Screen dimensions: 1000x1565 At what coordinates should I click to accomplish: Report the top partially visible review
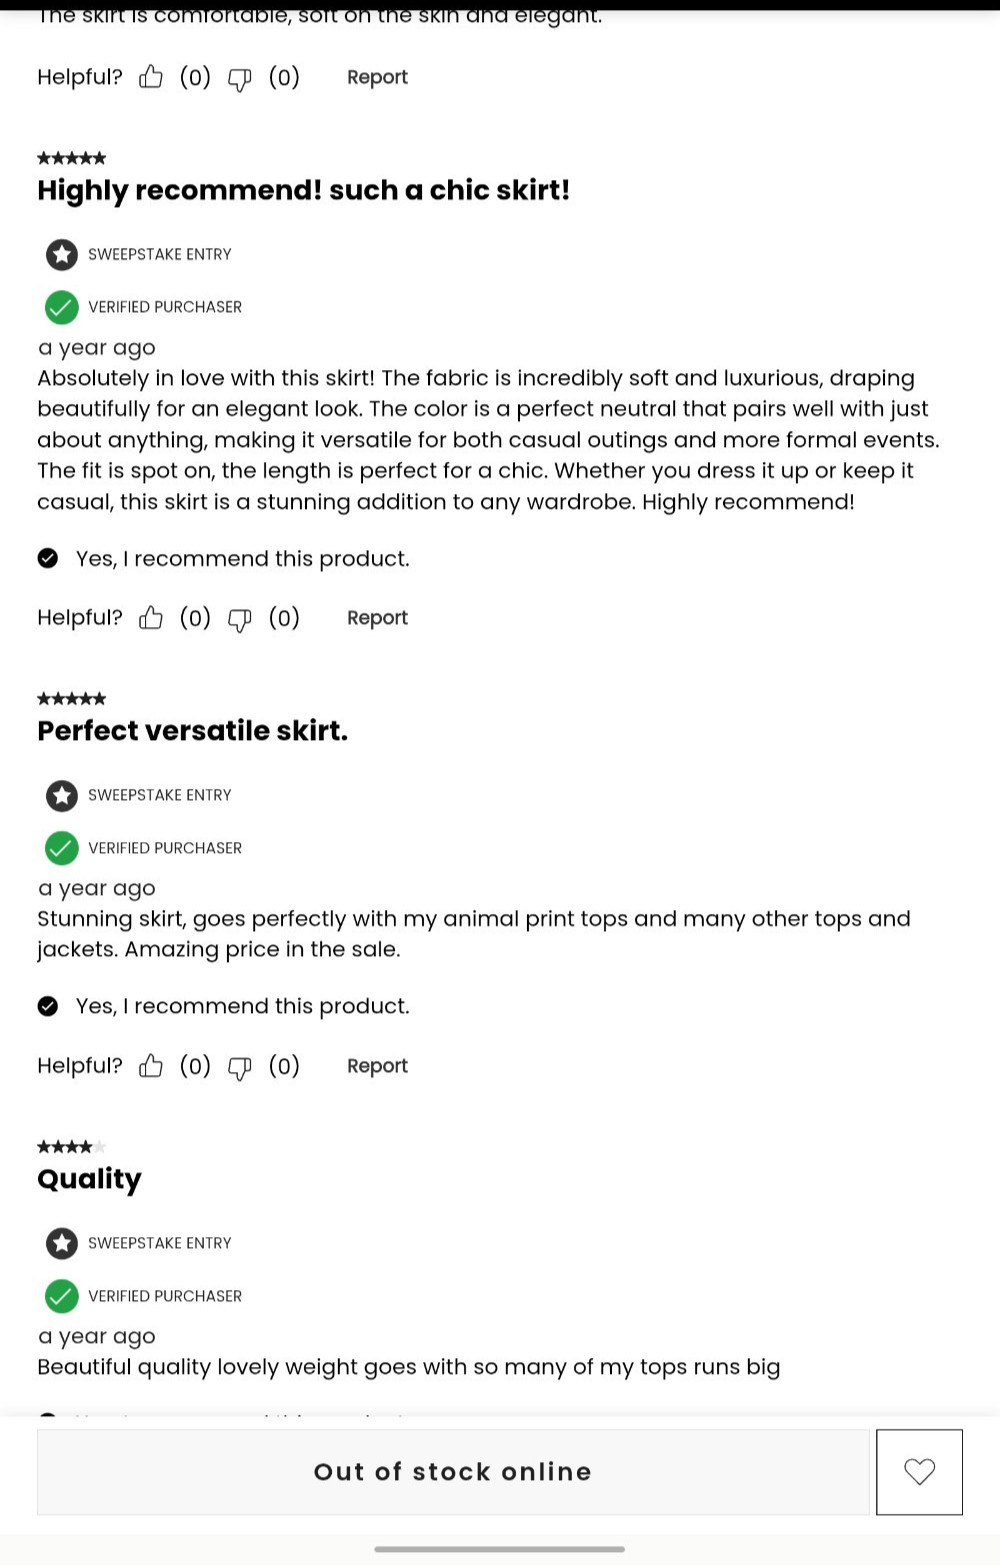click(377, 77)
